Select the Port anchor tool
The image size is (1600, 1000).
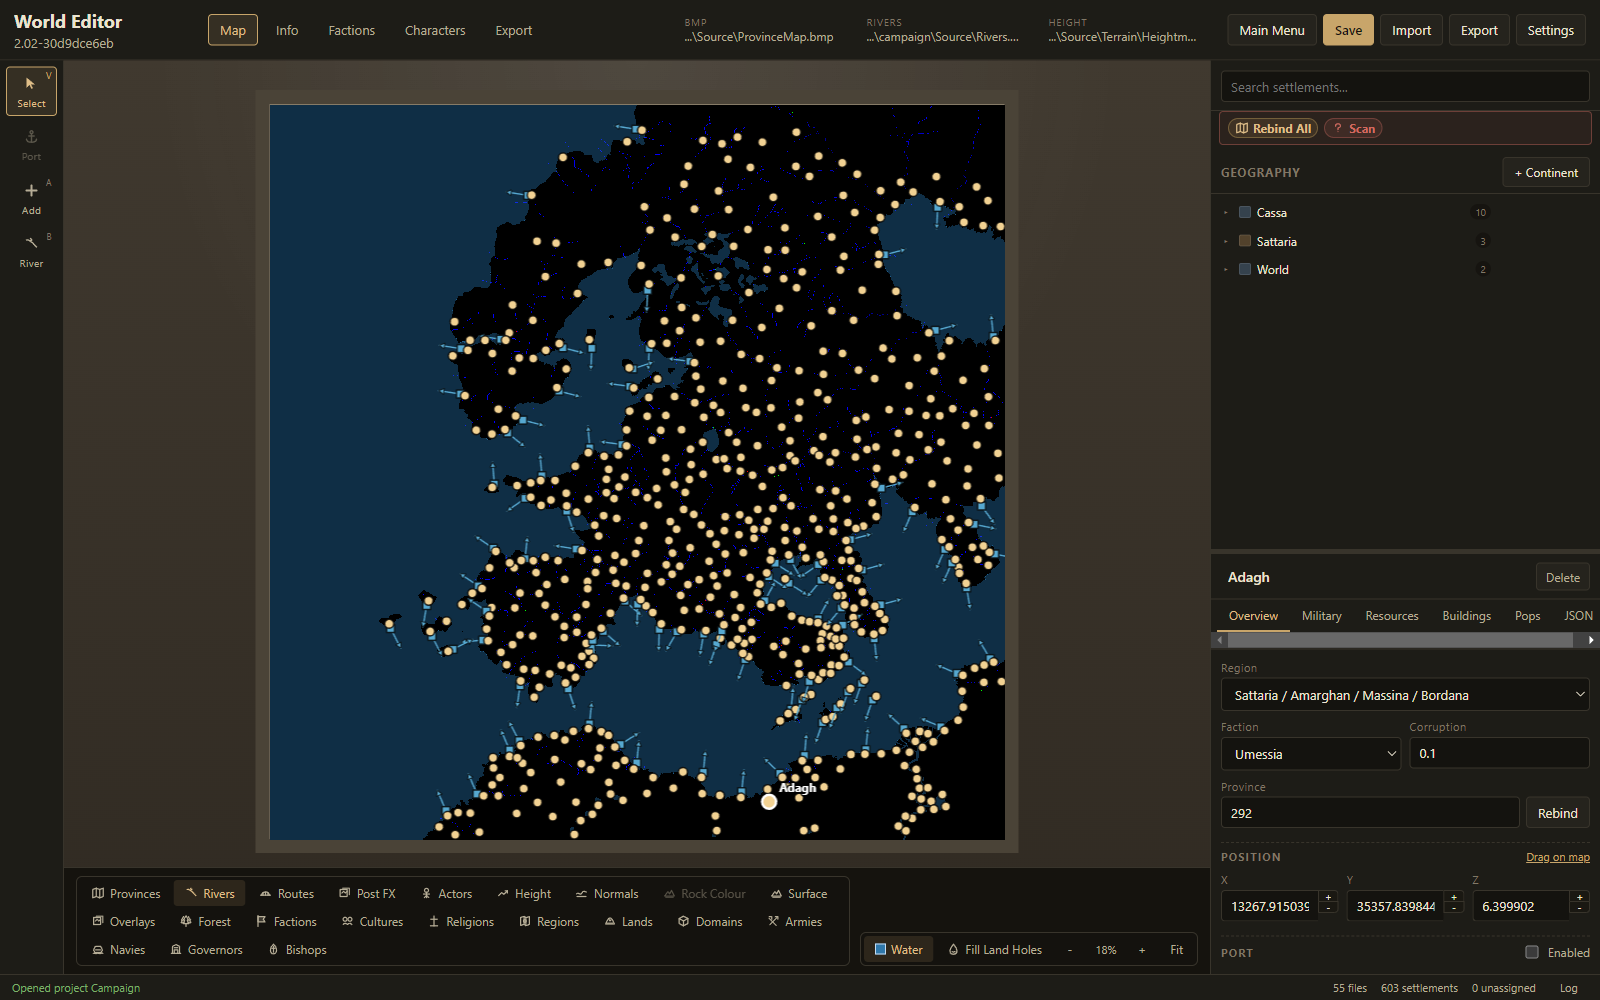coord(31,145)
